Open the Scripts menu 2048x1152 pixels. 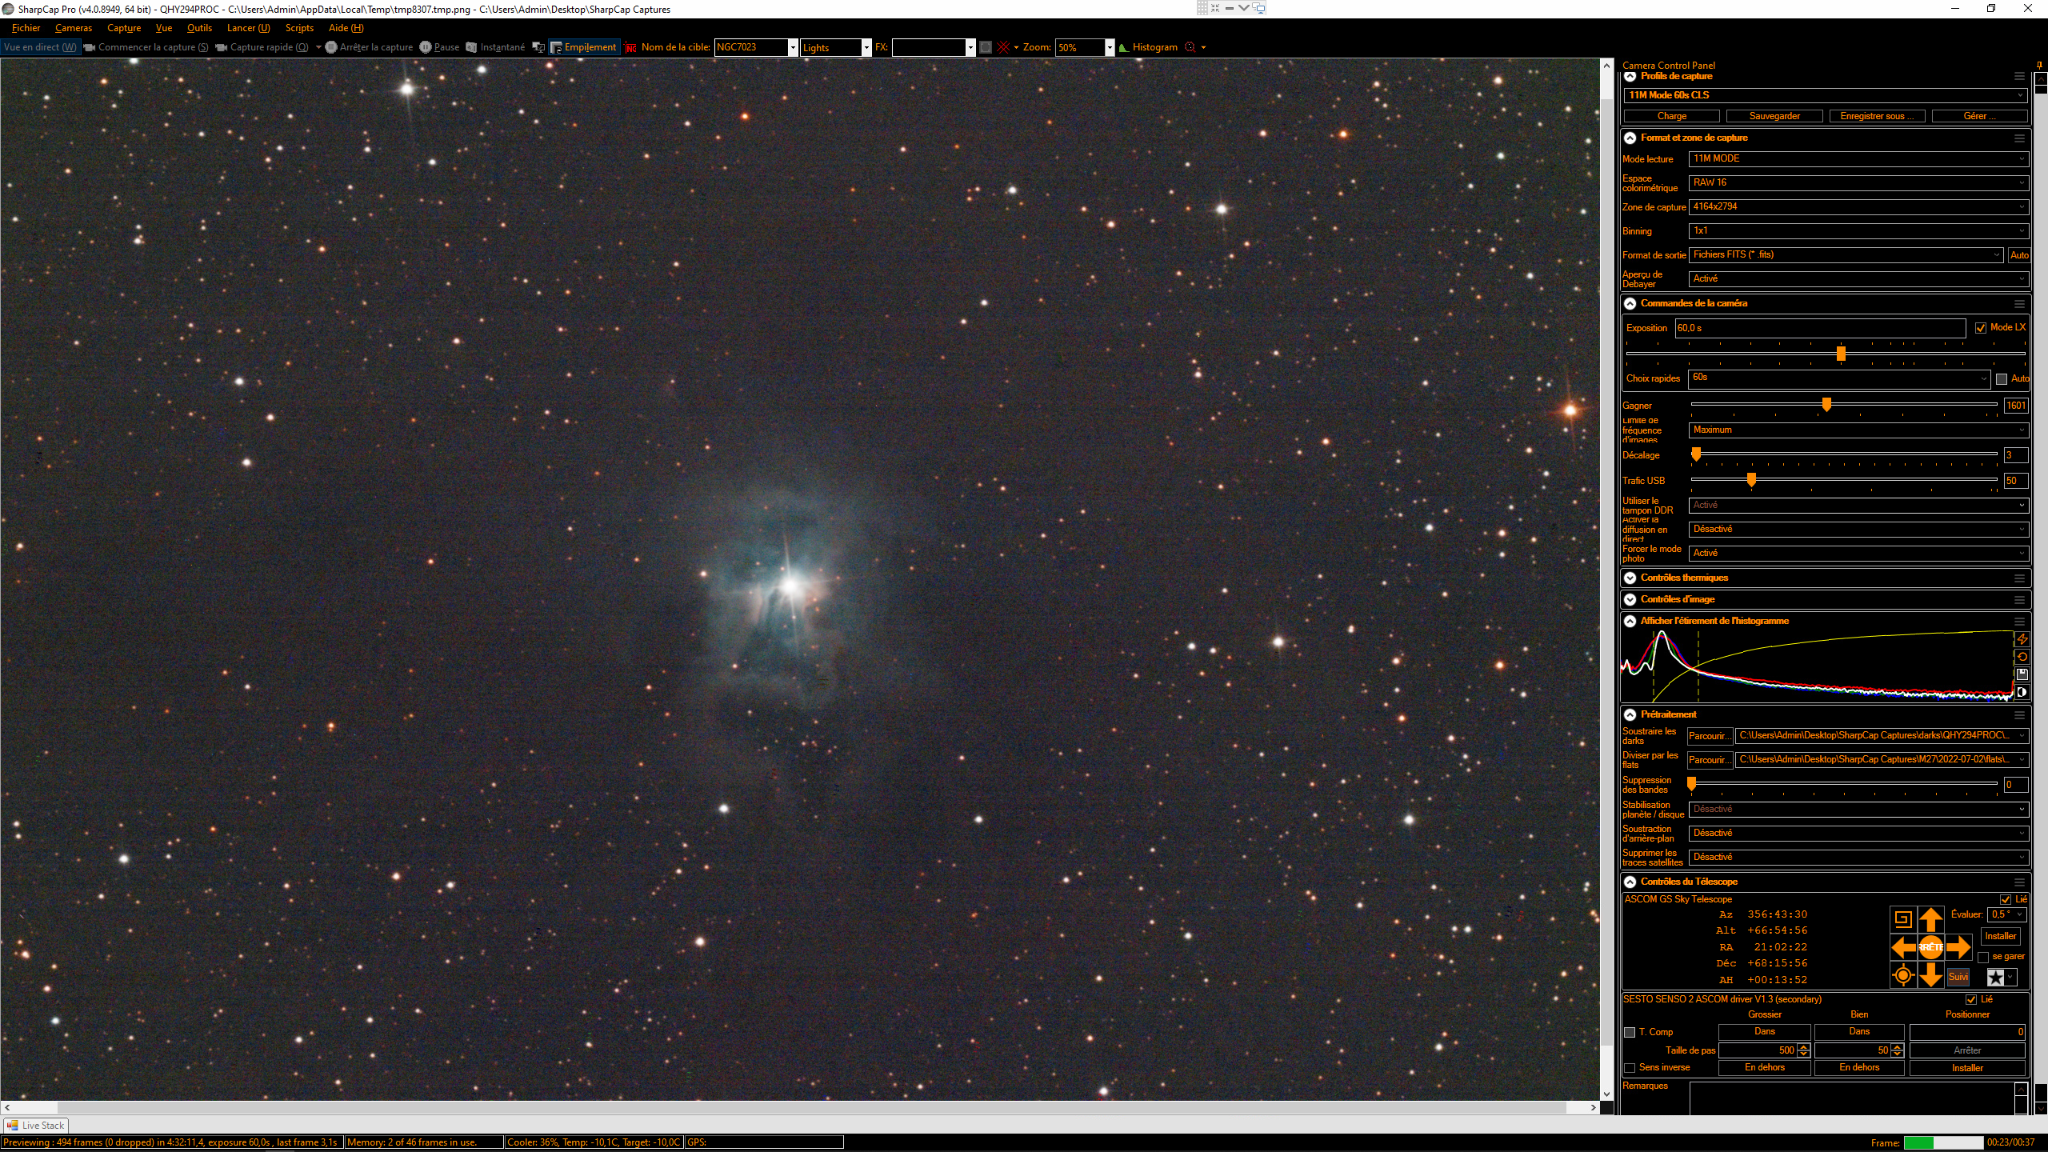299,28
